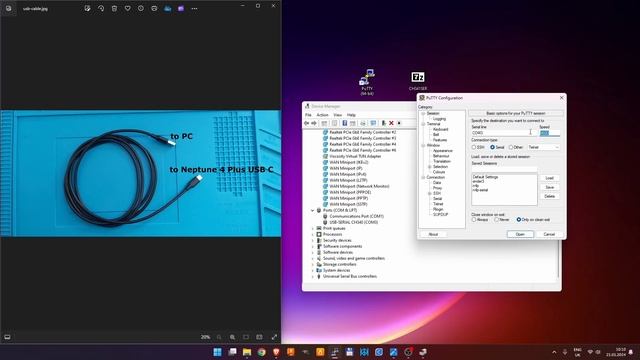Delete the photo with trash icon
Viewport: 640px width, 360px height.
[114, 8]
